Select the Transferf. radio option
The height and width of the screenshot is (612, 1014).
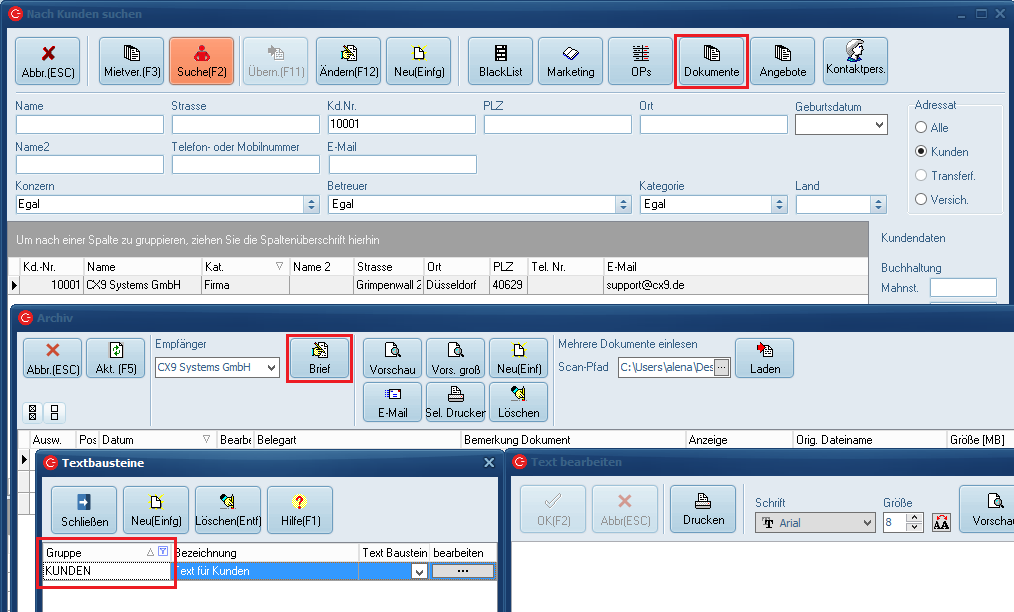(x=921, y=176)
